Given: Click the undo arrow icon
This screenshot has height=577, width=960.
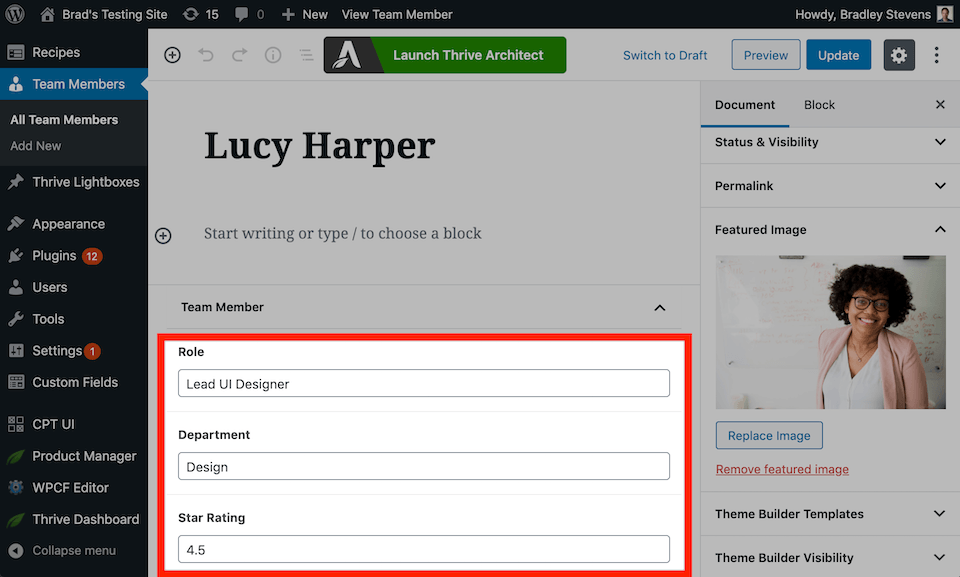Looking at the screenshot, I should 206,55.
